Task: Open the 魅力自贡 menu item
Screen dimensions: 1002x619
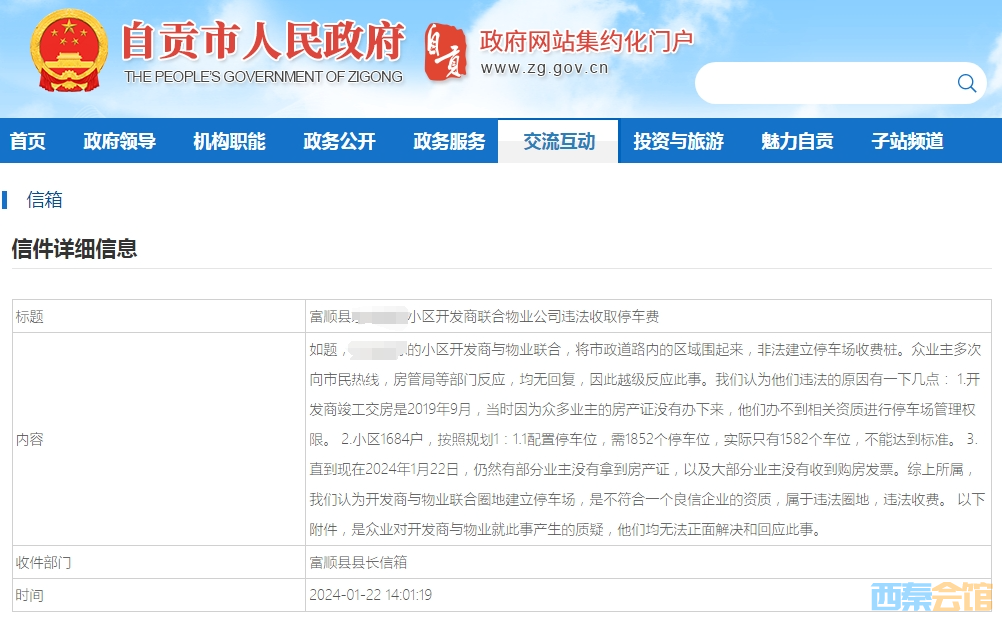Action: pos(797,141)
